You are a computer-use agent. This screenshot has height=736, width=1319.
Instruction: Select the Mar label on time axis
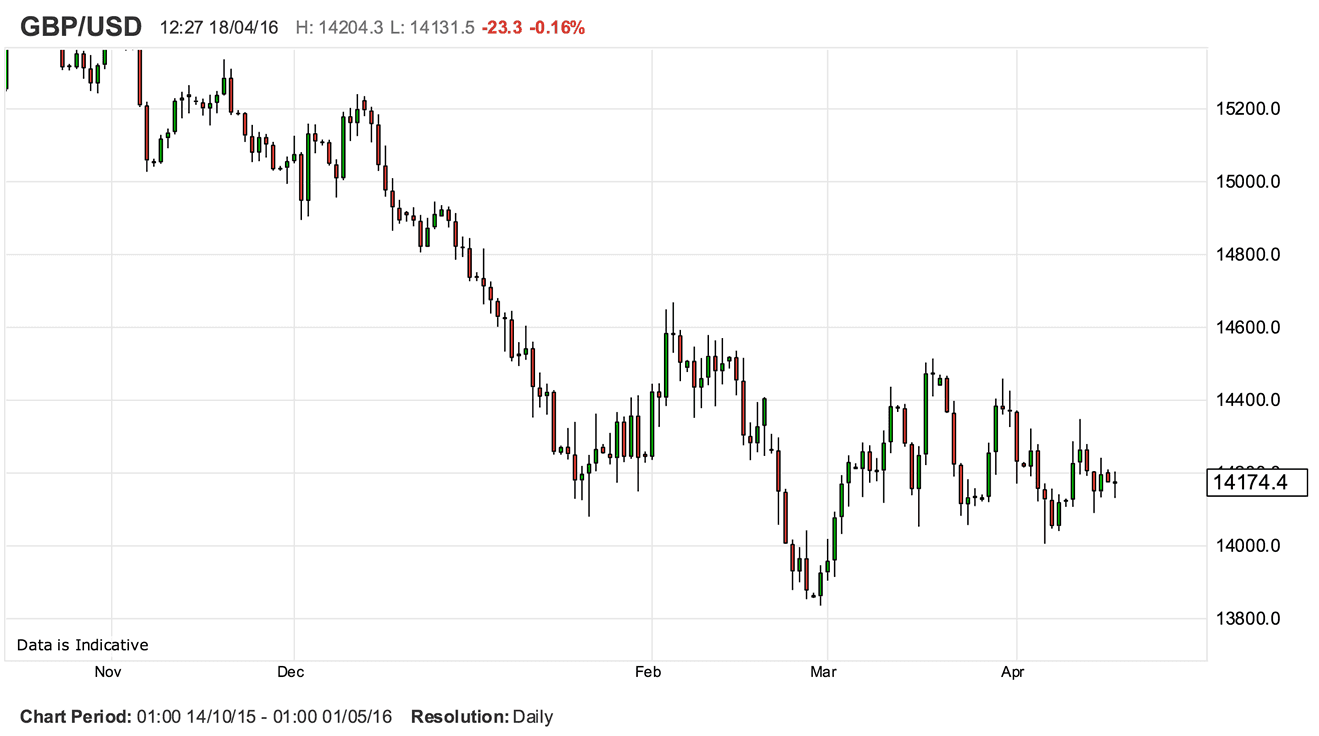pyautogui.click(x=823, y=672)
